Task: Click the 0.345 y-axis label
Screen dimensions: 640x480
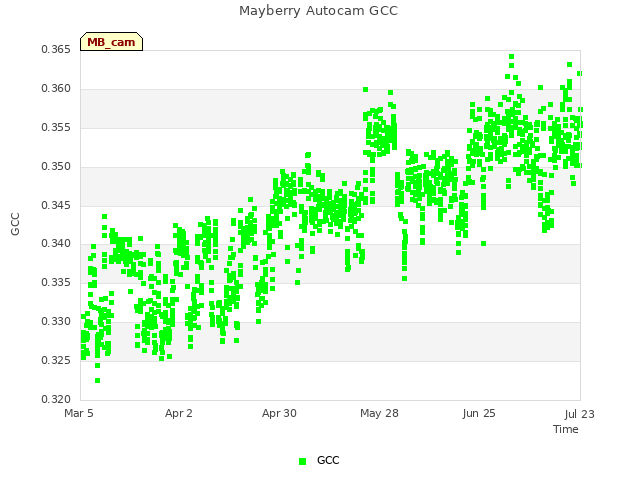Action: click(56, 205)
